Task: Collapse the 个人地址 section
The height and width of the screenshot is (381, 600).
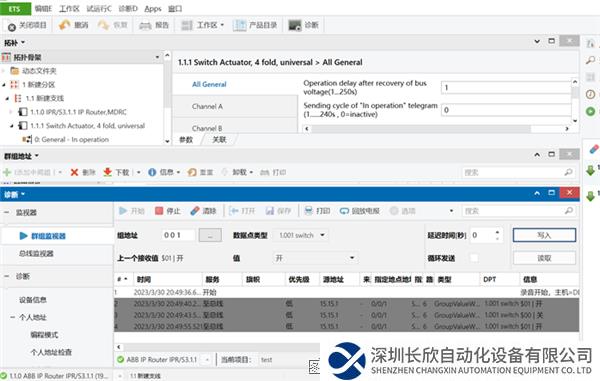Action: (13, 318)
